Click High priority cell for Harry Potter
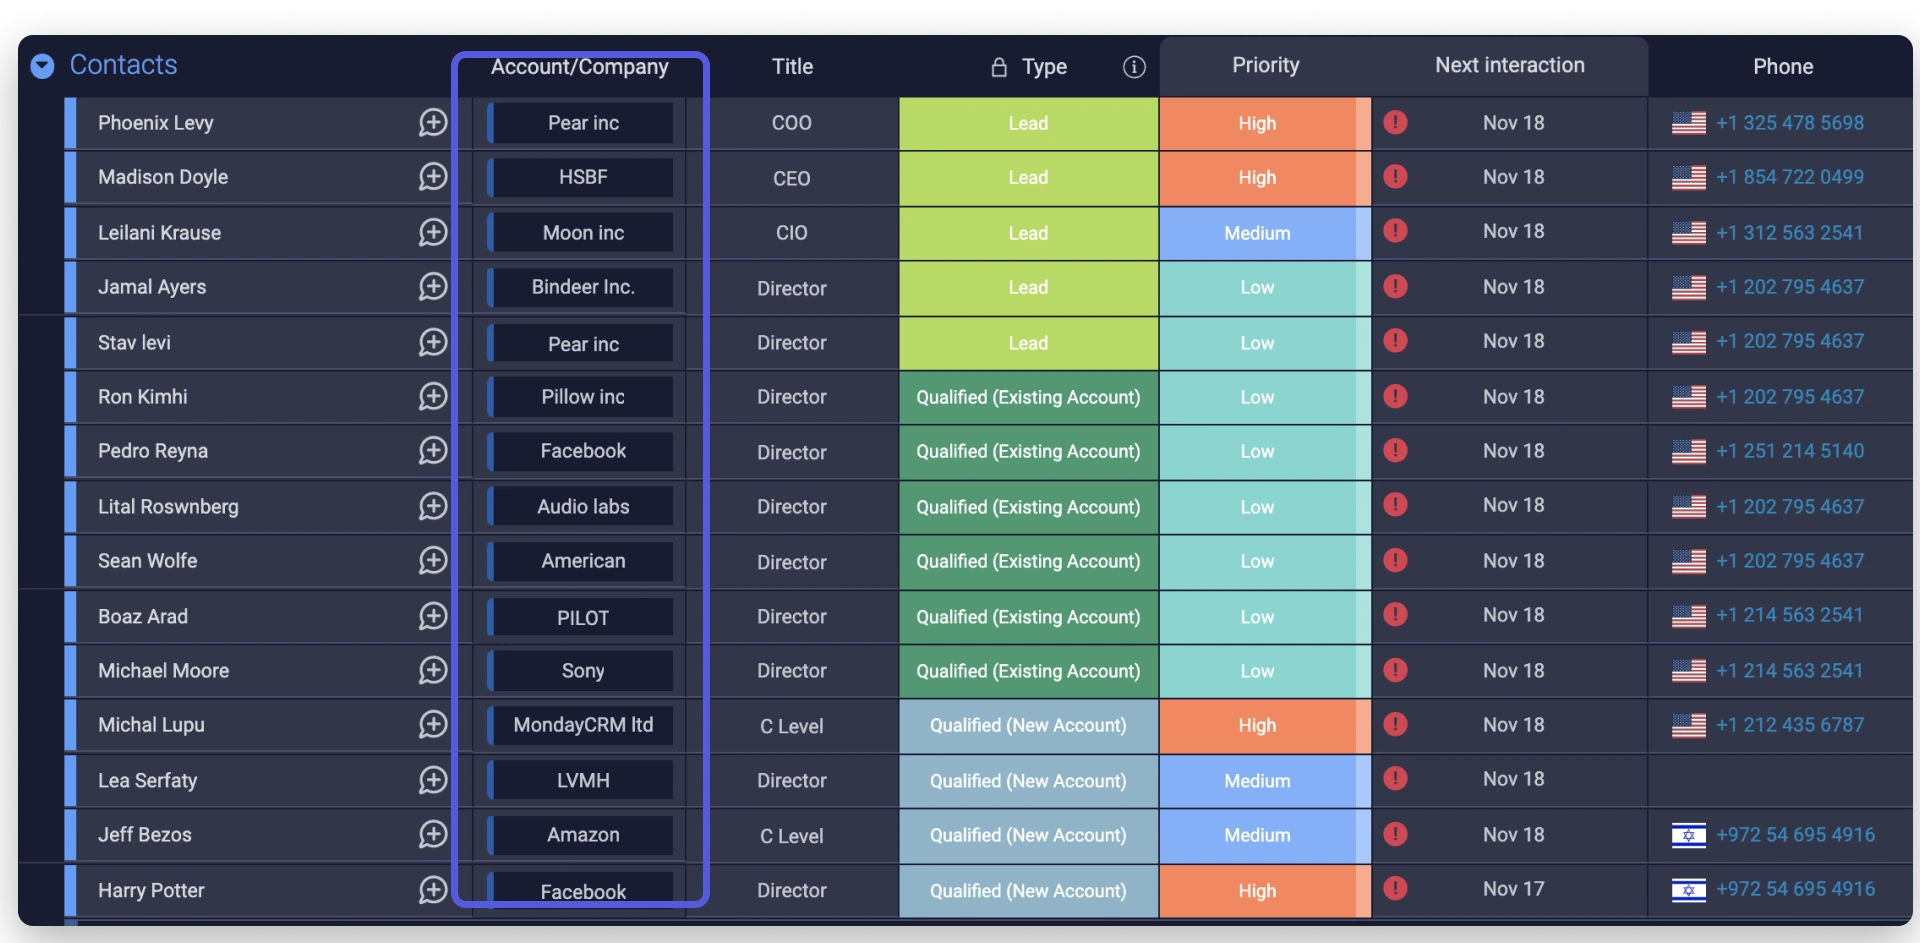Screen dimensions: 1920x943 point(1257,890)
